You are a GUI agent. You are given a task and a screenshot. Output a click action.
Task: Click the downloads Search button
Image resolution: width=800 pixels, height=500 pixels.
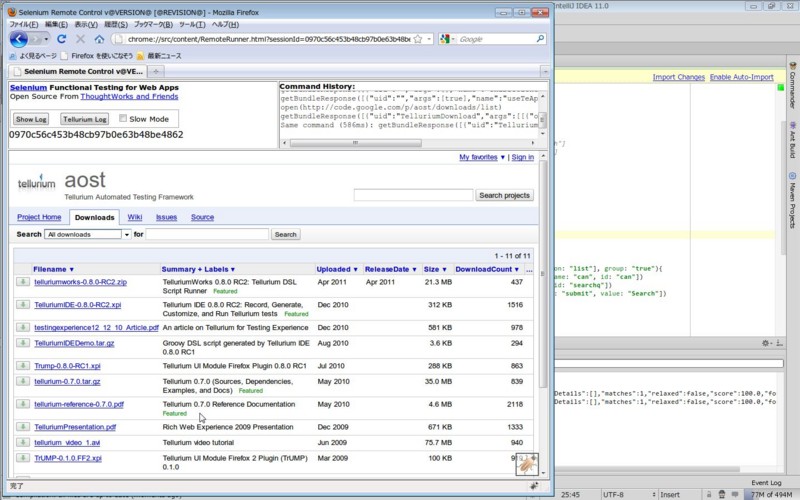coord(286,234)
